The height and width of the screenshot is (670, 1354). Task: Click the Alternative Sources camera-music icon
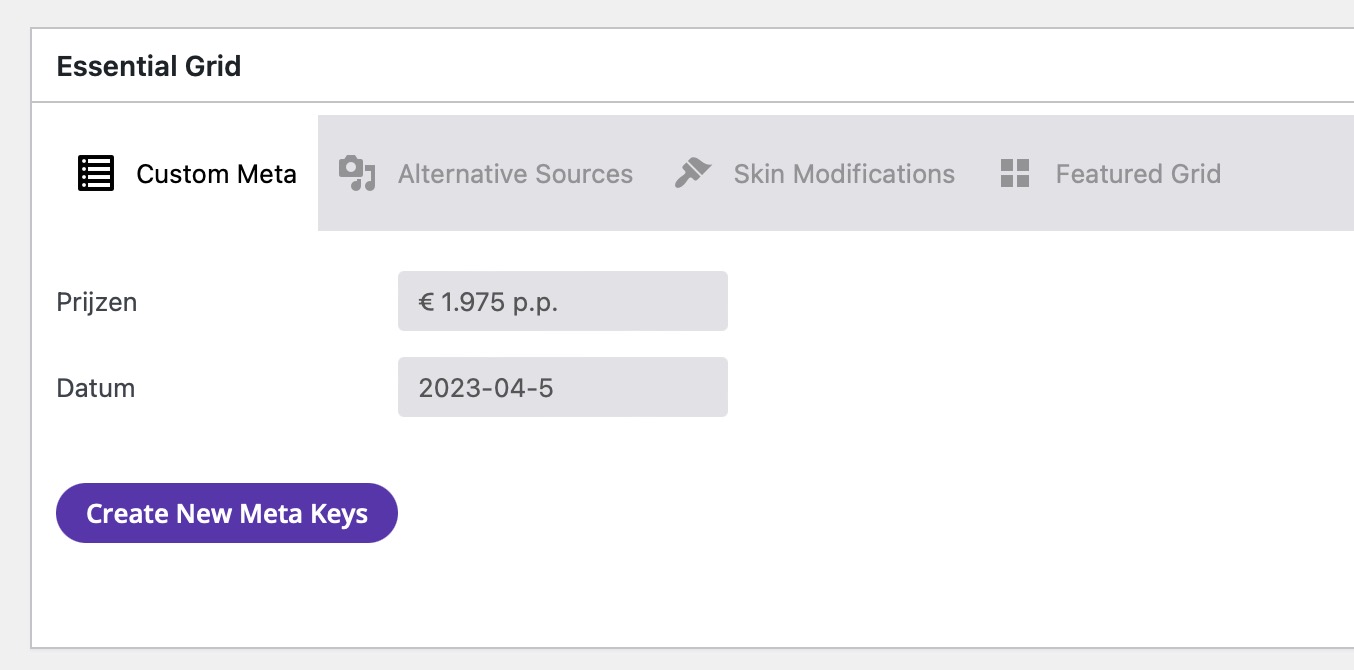(356, 174)
